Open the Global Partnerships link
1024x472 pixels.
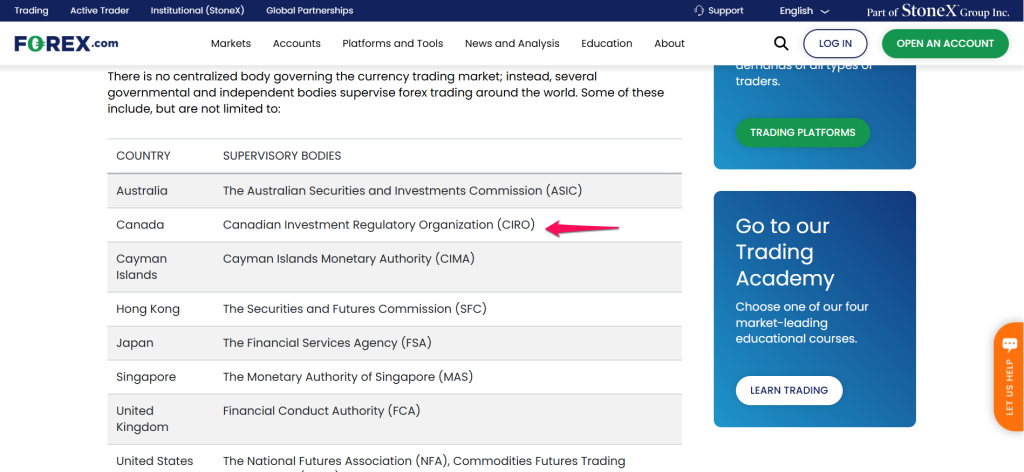click(x=310, y=10)
